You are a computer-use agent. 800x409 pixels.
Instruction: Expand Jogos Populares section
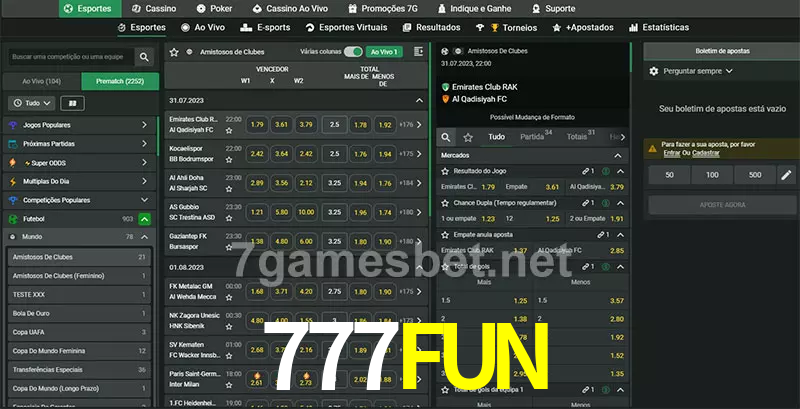(144, 125)
